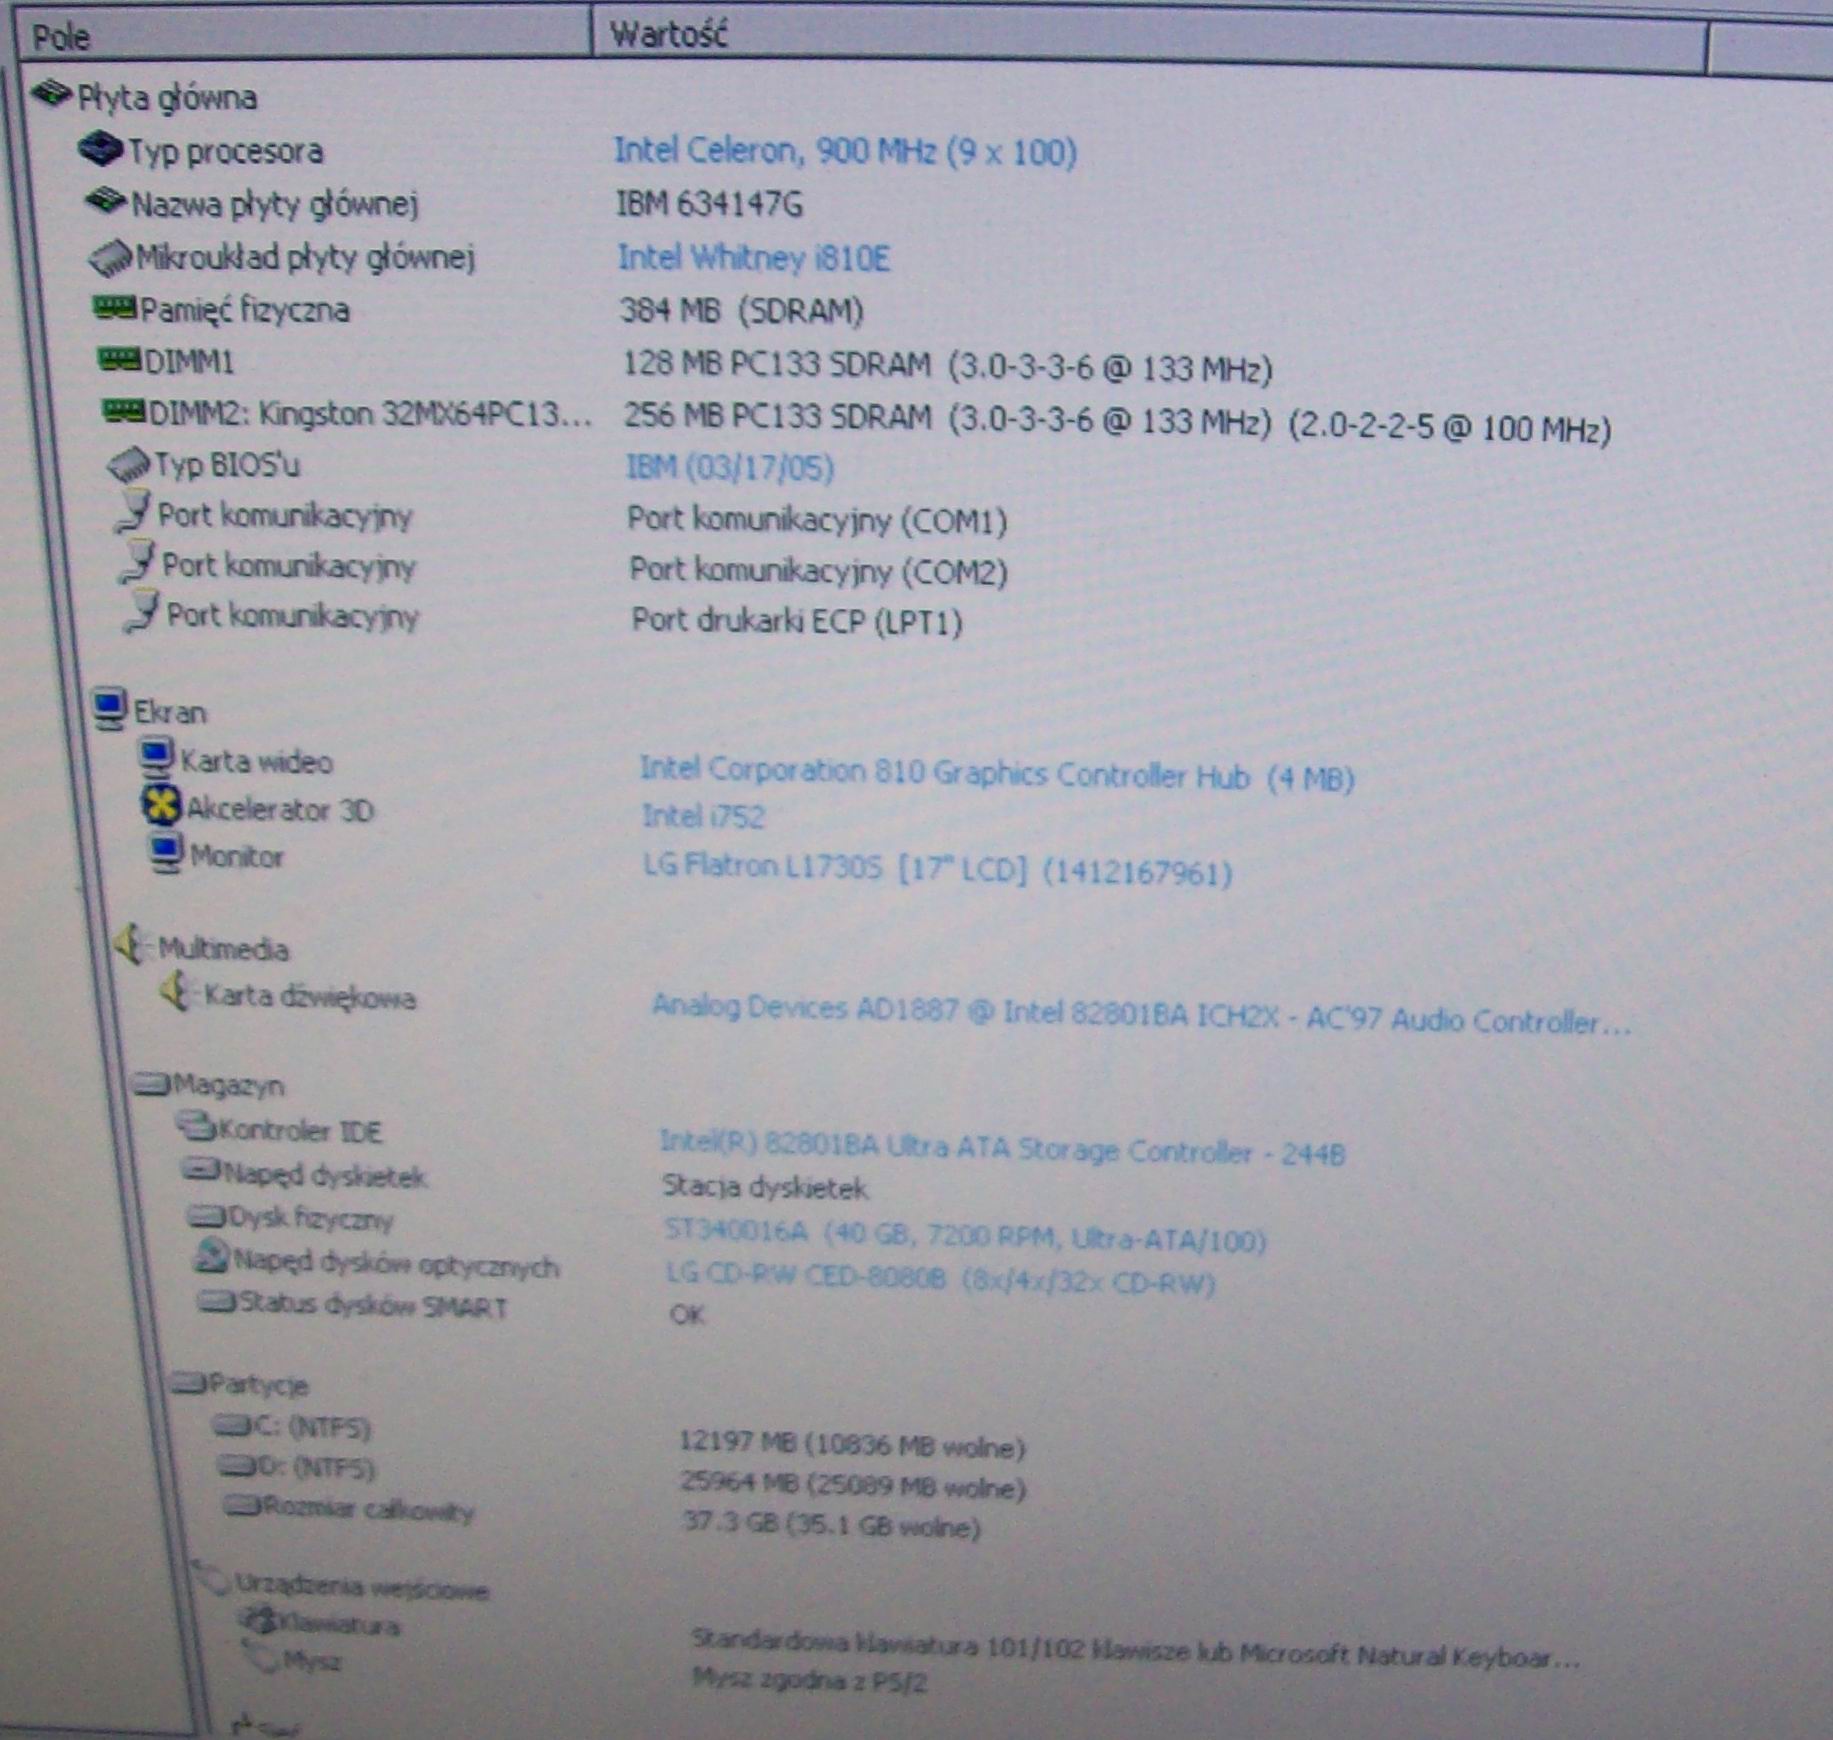Select the value 384 MB (SDRAM)

pos(741,311)
